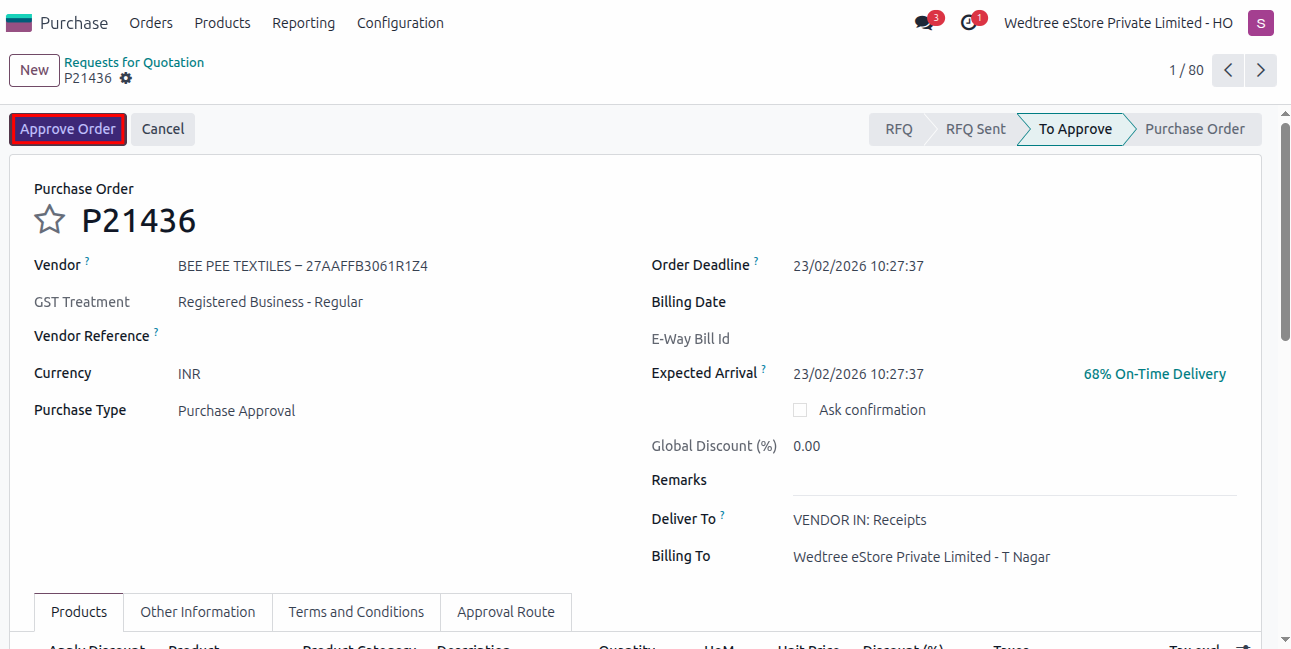The image size is (1291, 649).
Task: Click the Approve Order button
Action: [x=68, y=129]
